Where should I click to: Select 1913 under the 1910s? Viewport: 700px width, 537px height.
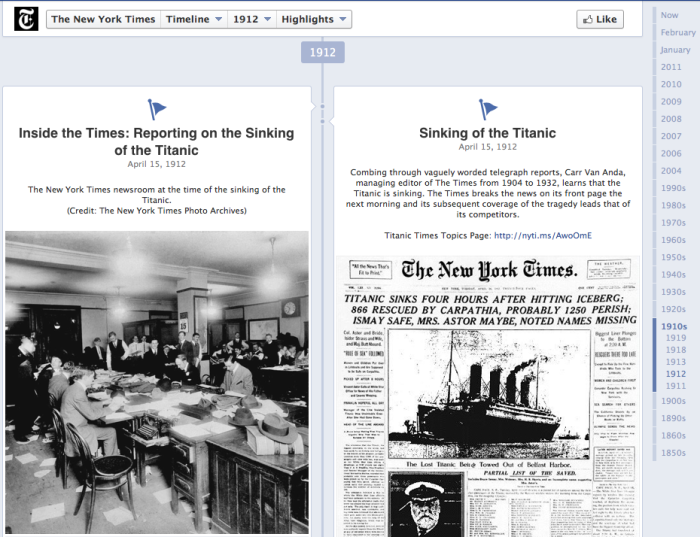tap(676, 362)
